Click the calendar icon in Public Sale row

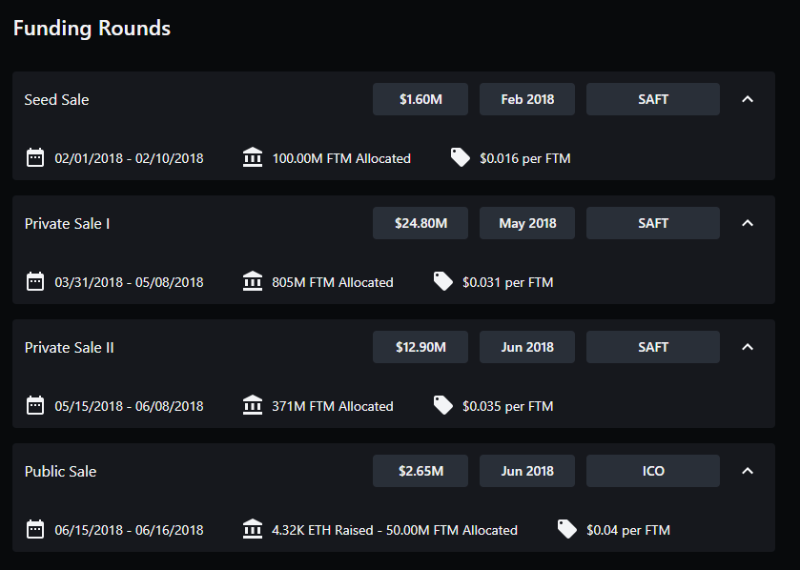[35, 530]
